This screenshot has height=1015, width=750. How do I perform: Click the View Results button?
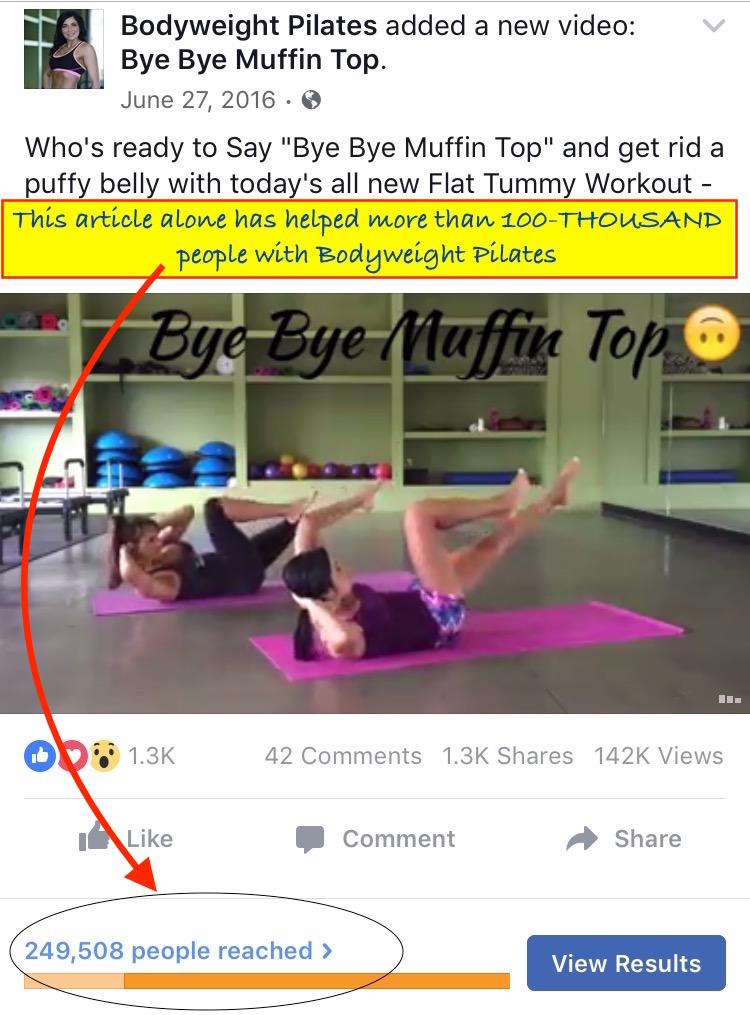click(x=626, y=963)
